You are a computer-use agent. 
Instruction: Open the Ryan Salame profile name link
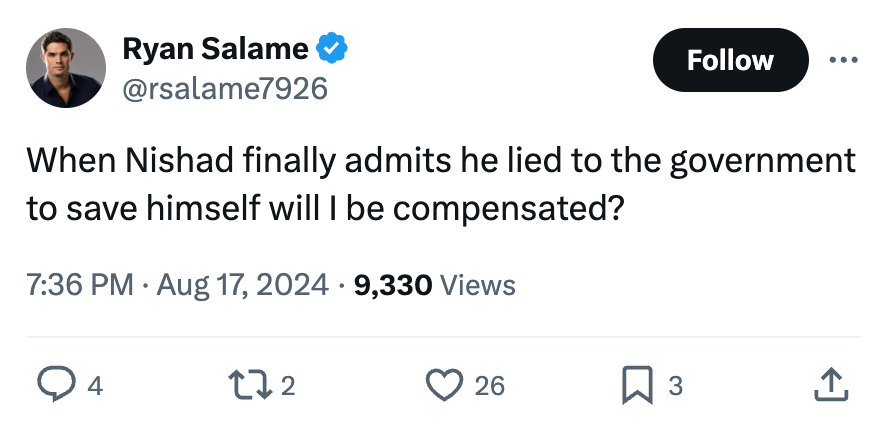[x=215, y=48]
